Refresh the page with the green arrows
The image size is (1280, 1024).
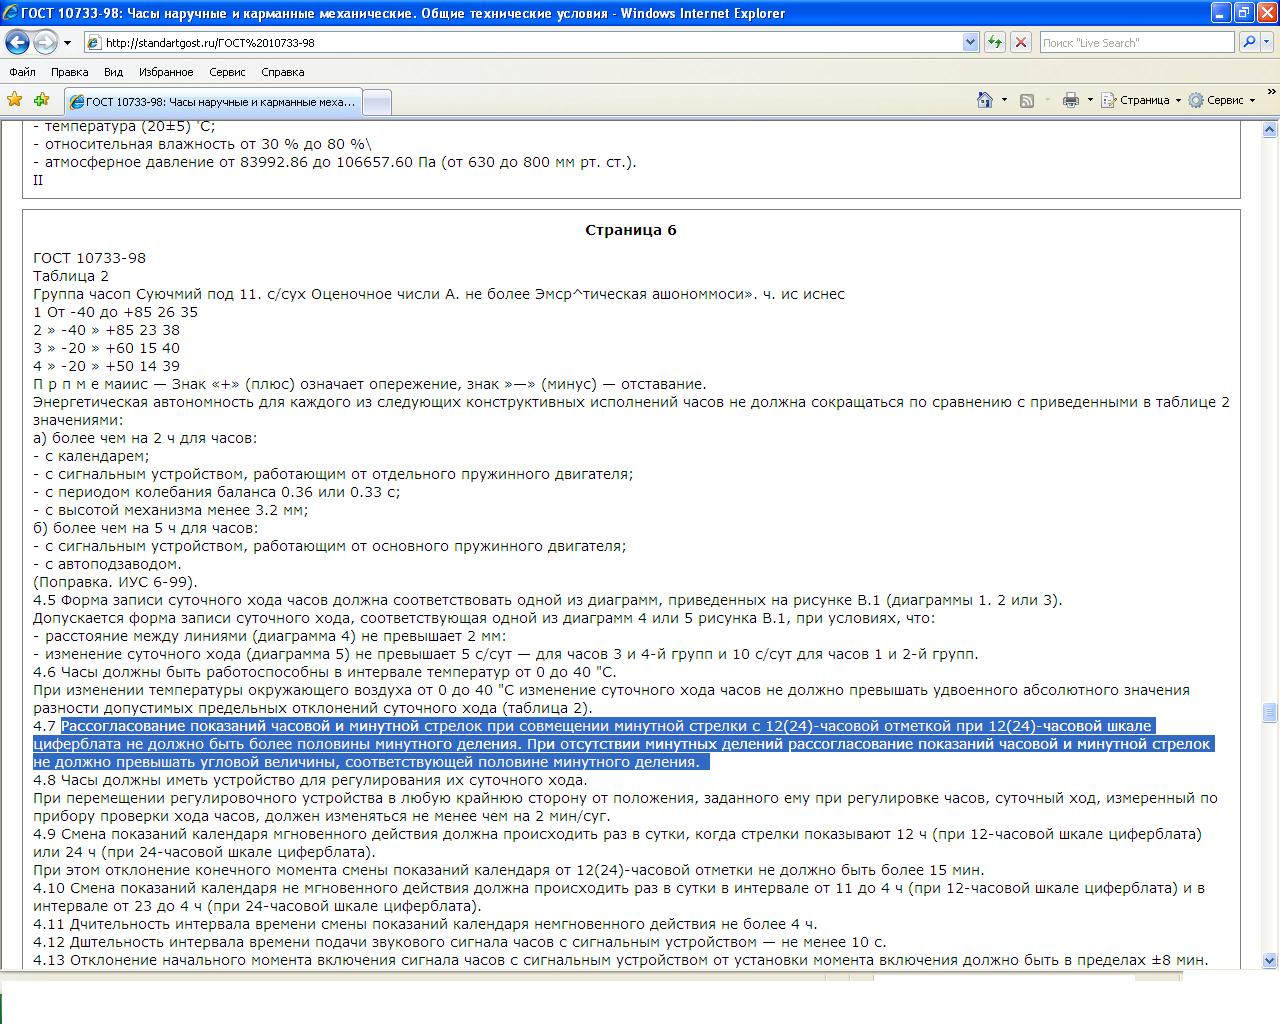click(995, 42)
